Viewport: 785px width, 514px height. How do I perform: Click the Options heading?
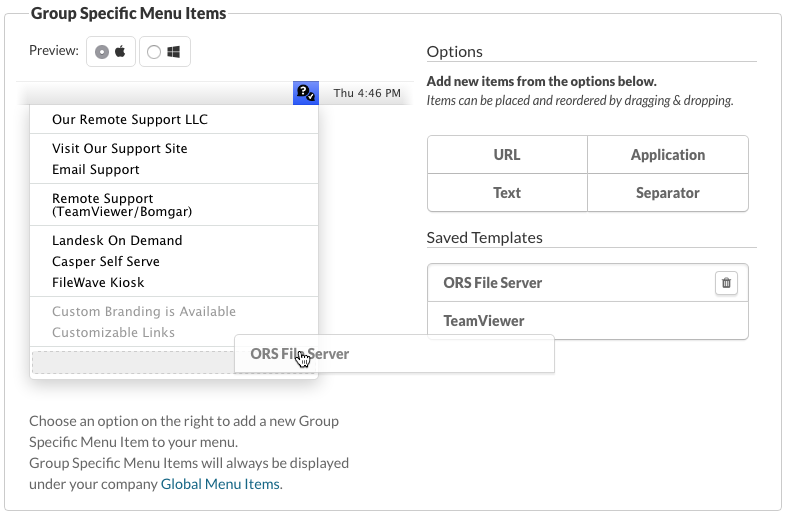(455, 52)
